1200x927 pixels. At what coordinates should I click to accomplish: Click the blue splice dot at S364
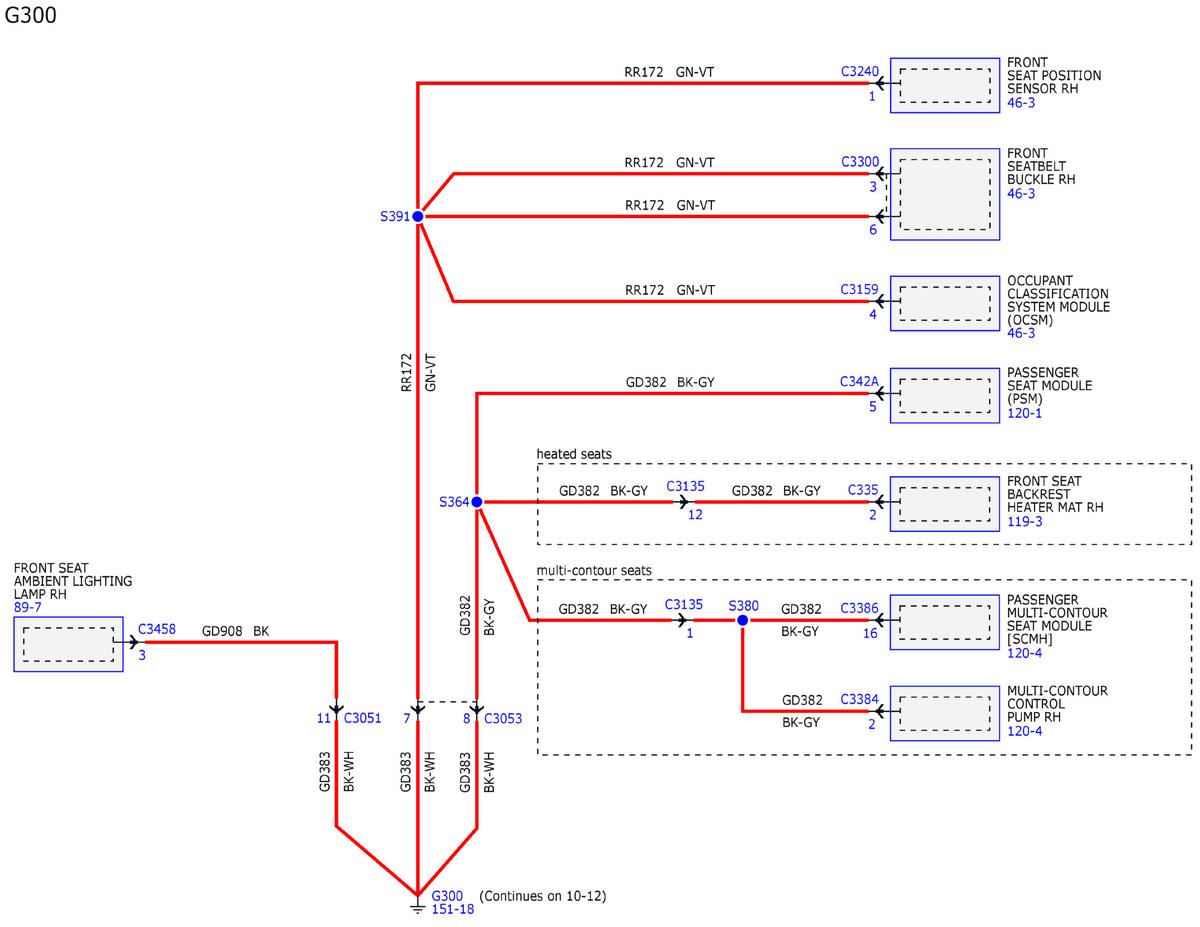click(477, 502)
